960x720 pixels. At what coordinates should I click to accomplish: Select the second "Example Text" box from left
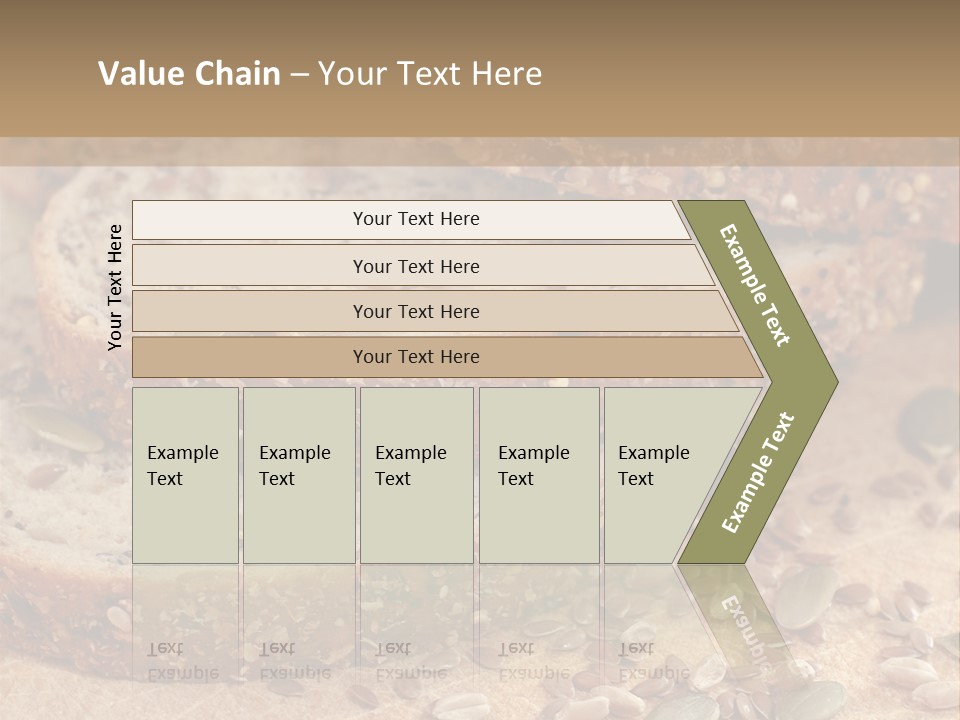(x=298, y=475)
